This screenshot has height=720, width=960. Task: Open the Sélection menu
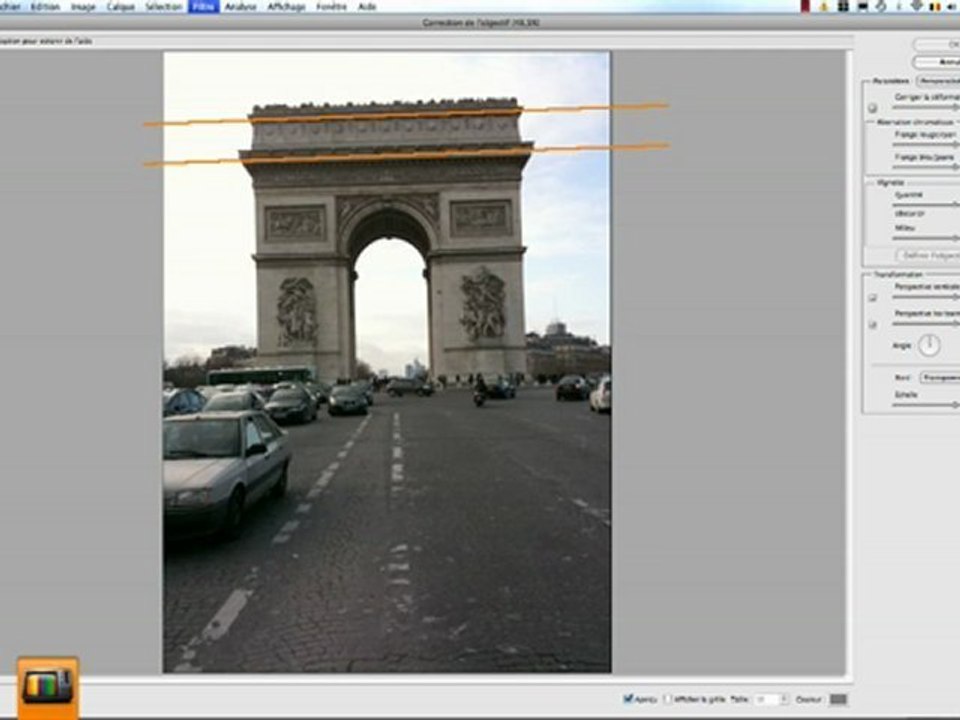pos(163,7)
